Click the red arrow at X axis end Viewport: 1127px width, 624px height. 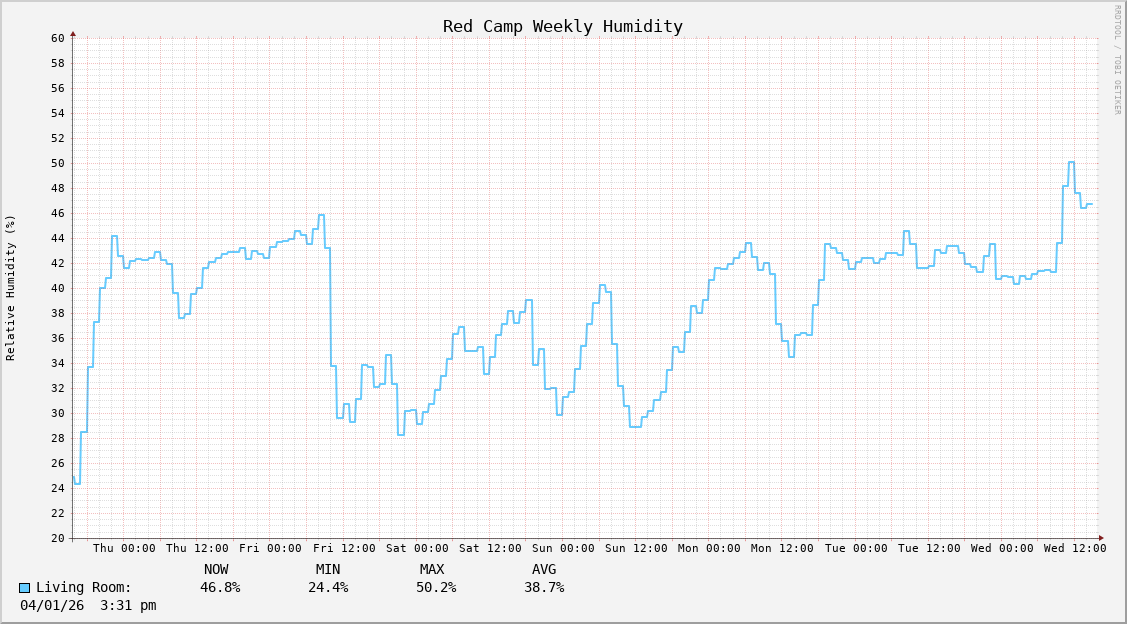(x=1101, y=538)
